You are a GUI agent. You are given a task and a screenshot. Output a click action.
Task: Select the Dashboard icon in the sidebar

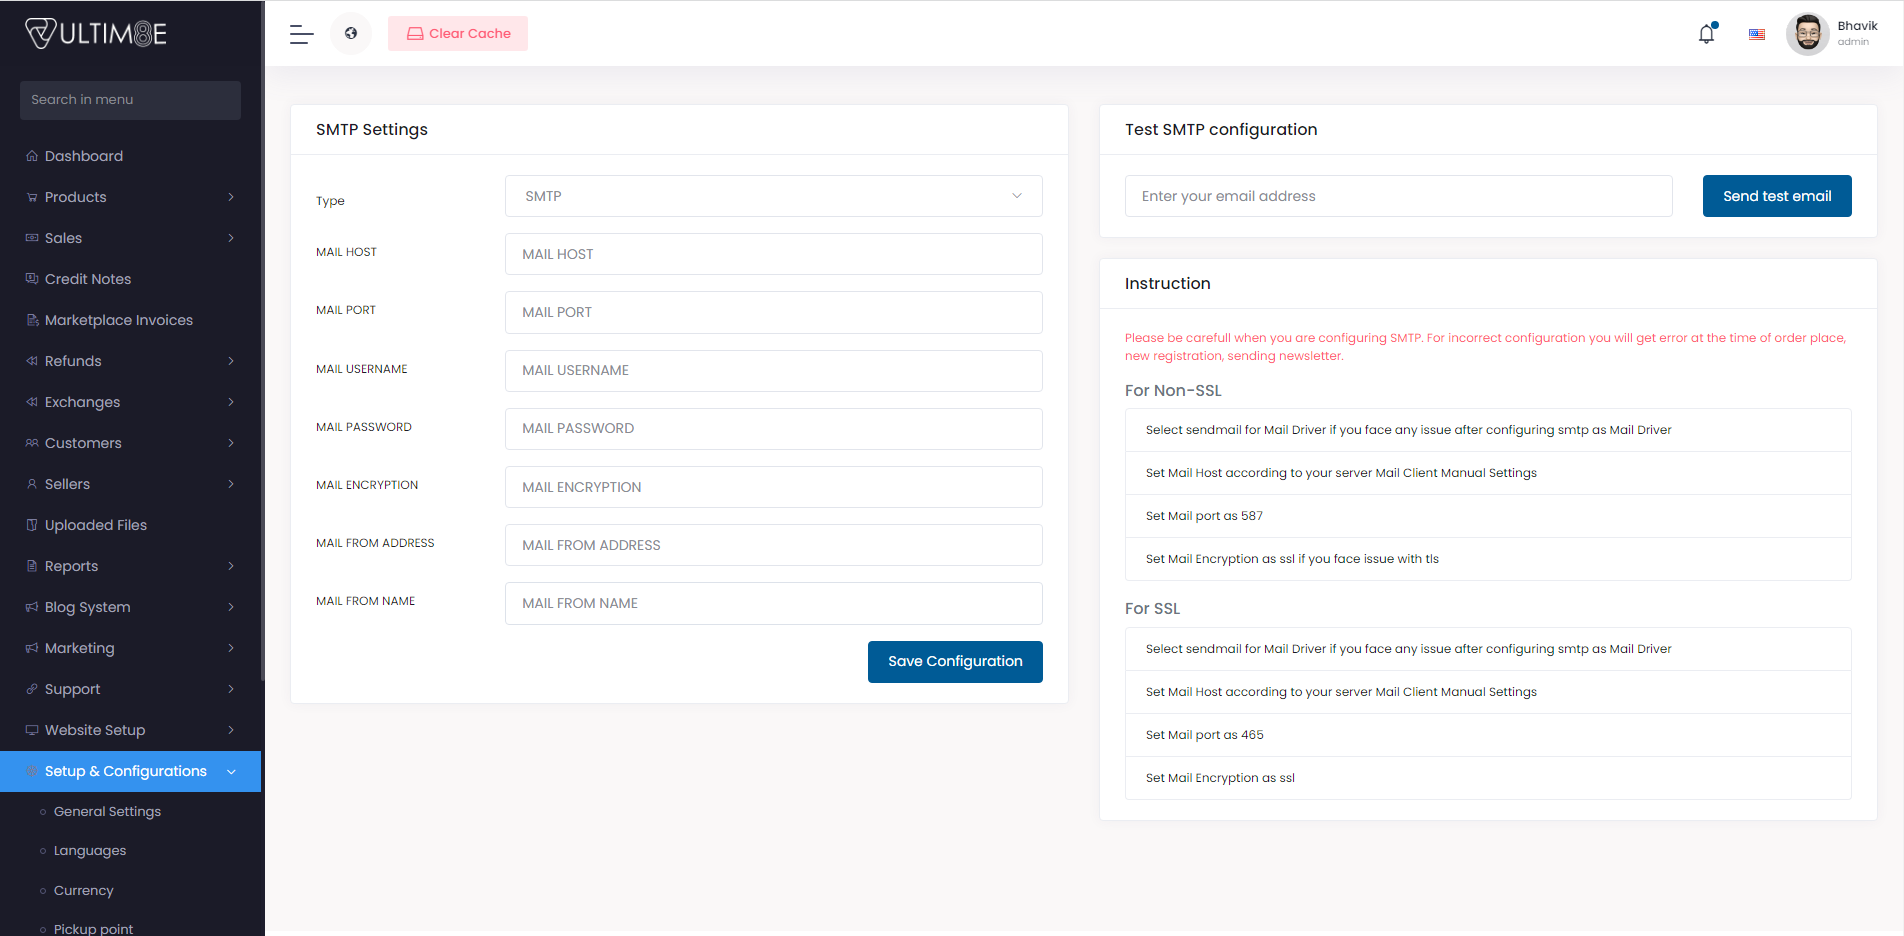tap(31, 155)
